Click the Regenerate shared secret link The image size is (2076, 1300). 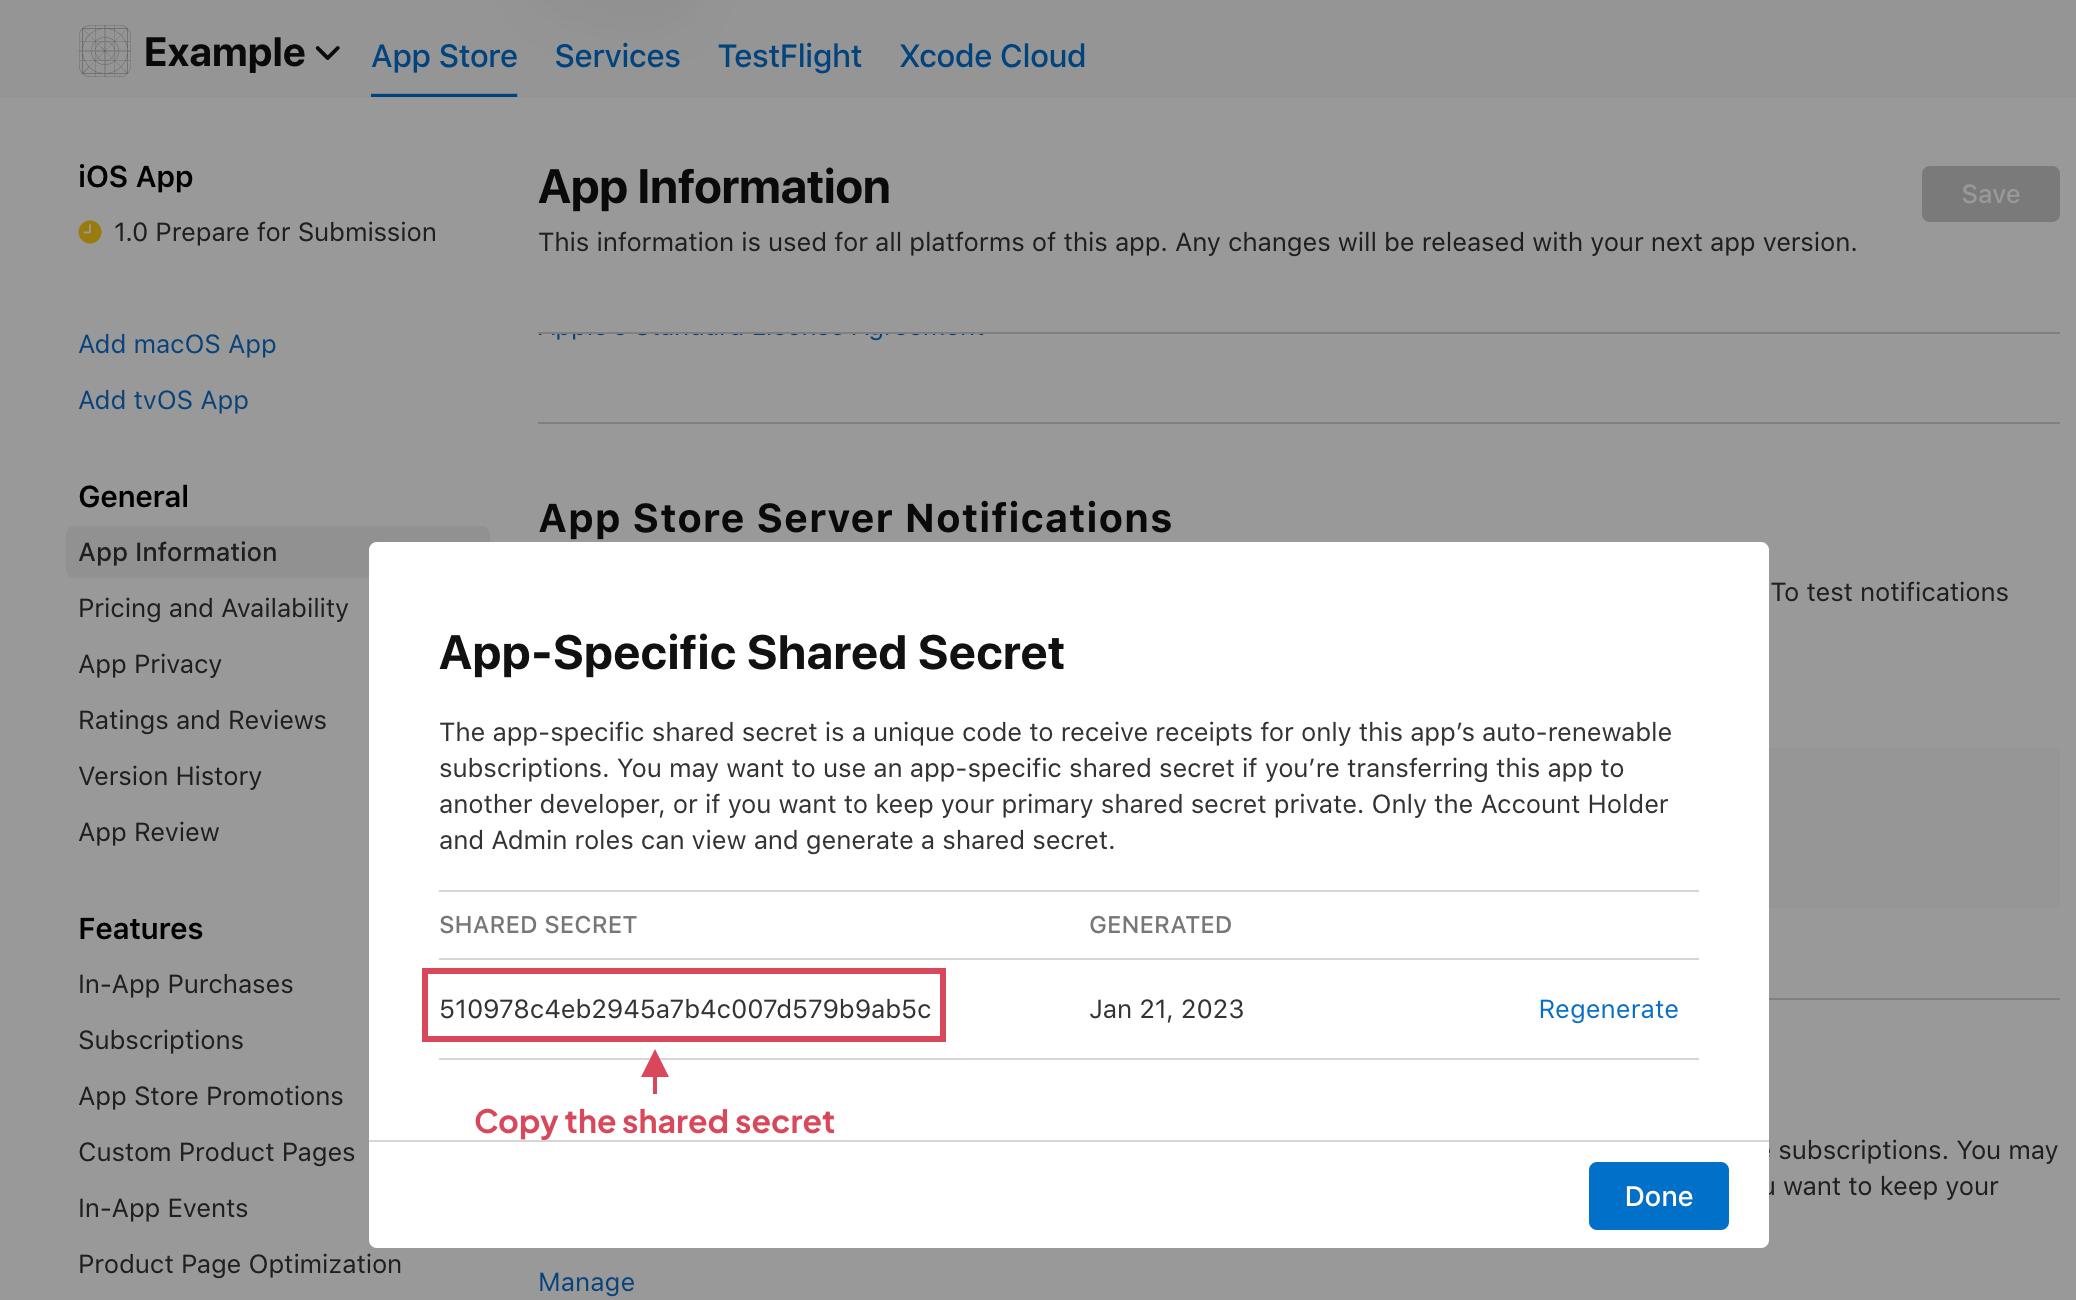click(1608, 1009)
